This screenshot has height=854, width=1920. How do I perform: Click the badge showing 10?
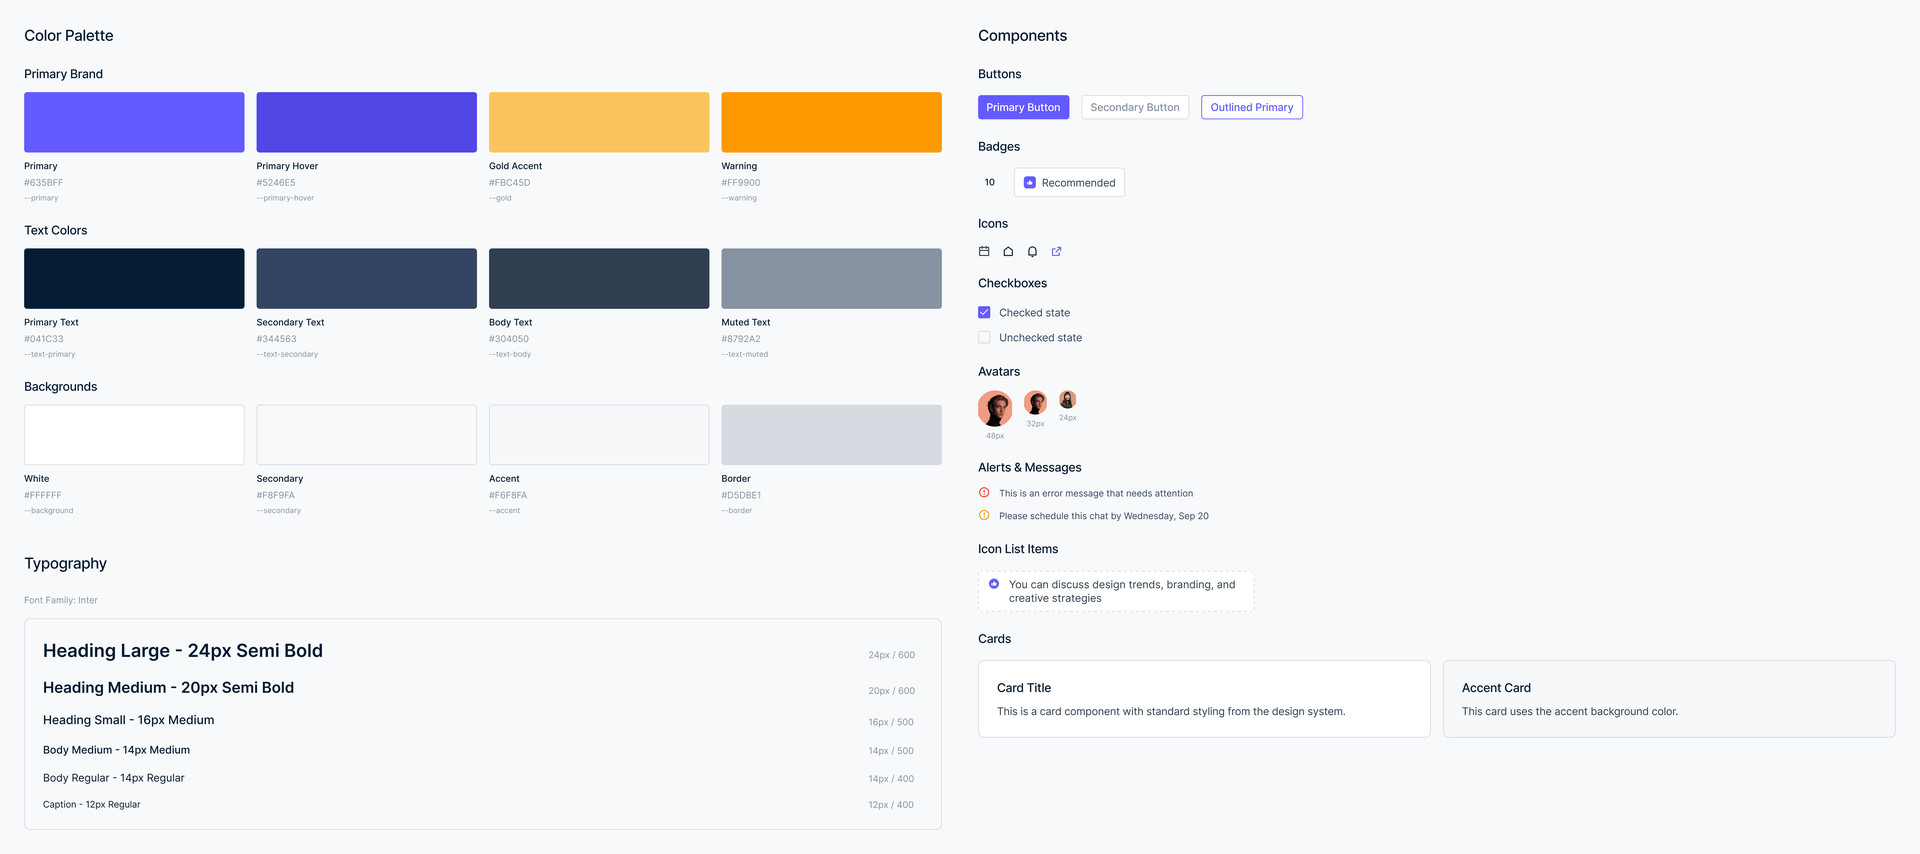click(x=990, y=182)
